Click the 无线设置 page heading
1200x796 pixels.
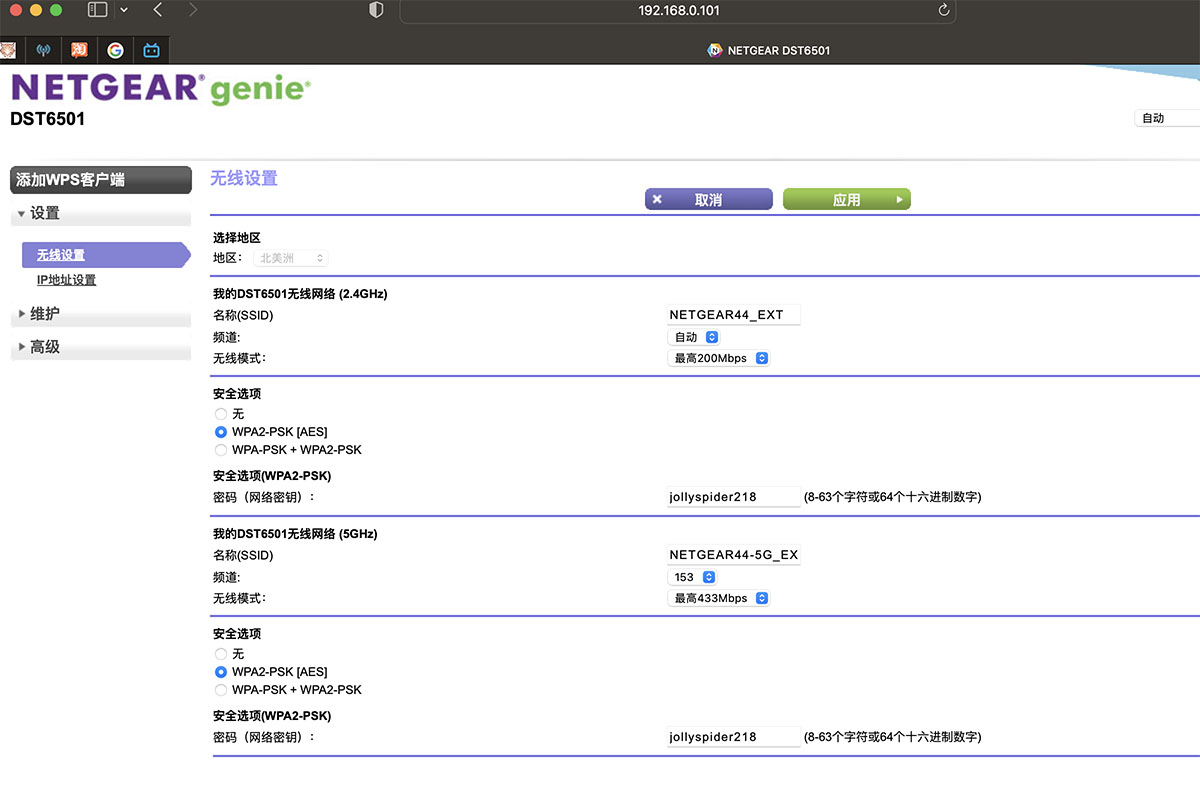coord(243,178)
